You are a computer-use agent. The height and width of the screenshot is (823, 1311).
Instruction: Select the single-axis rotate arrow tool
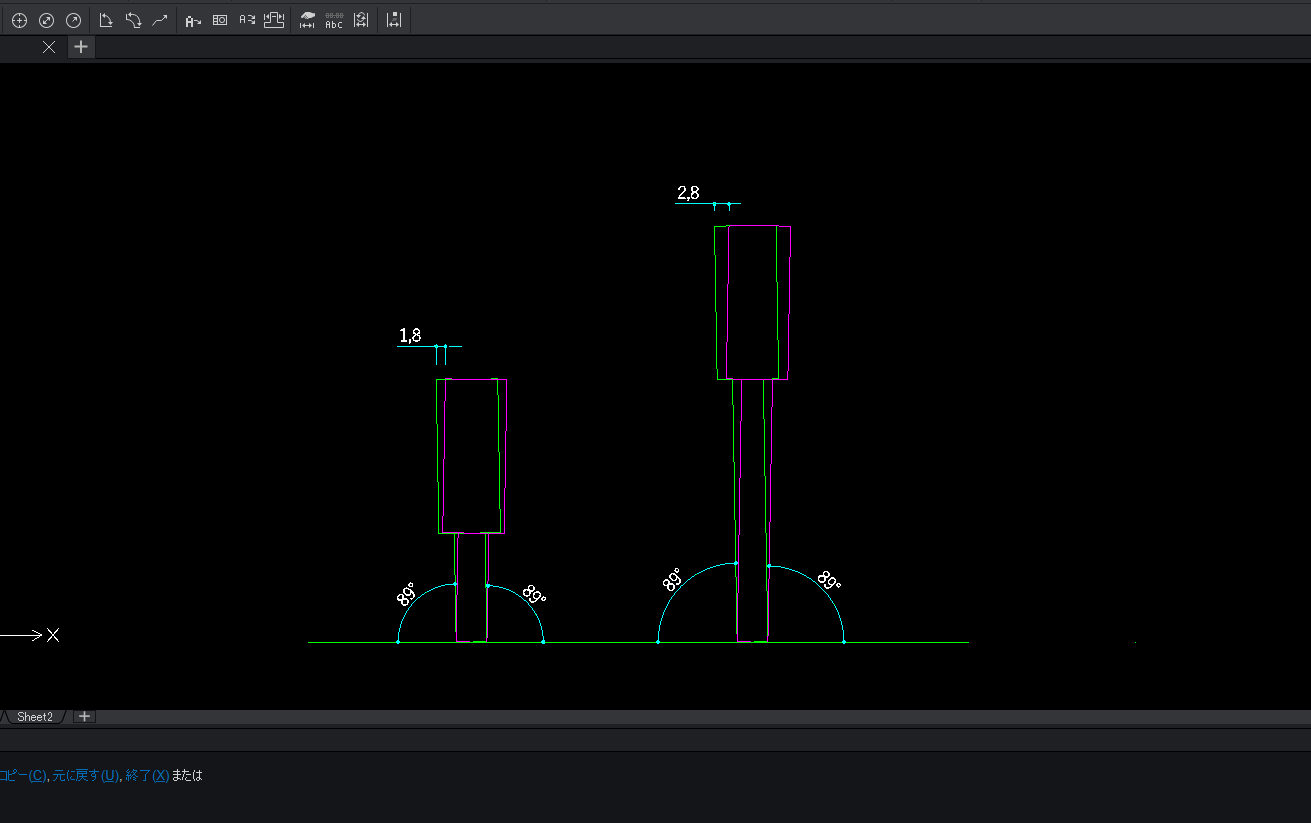pyautogui.click(x=106, y=20)
